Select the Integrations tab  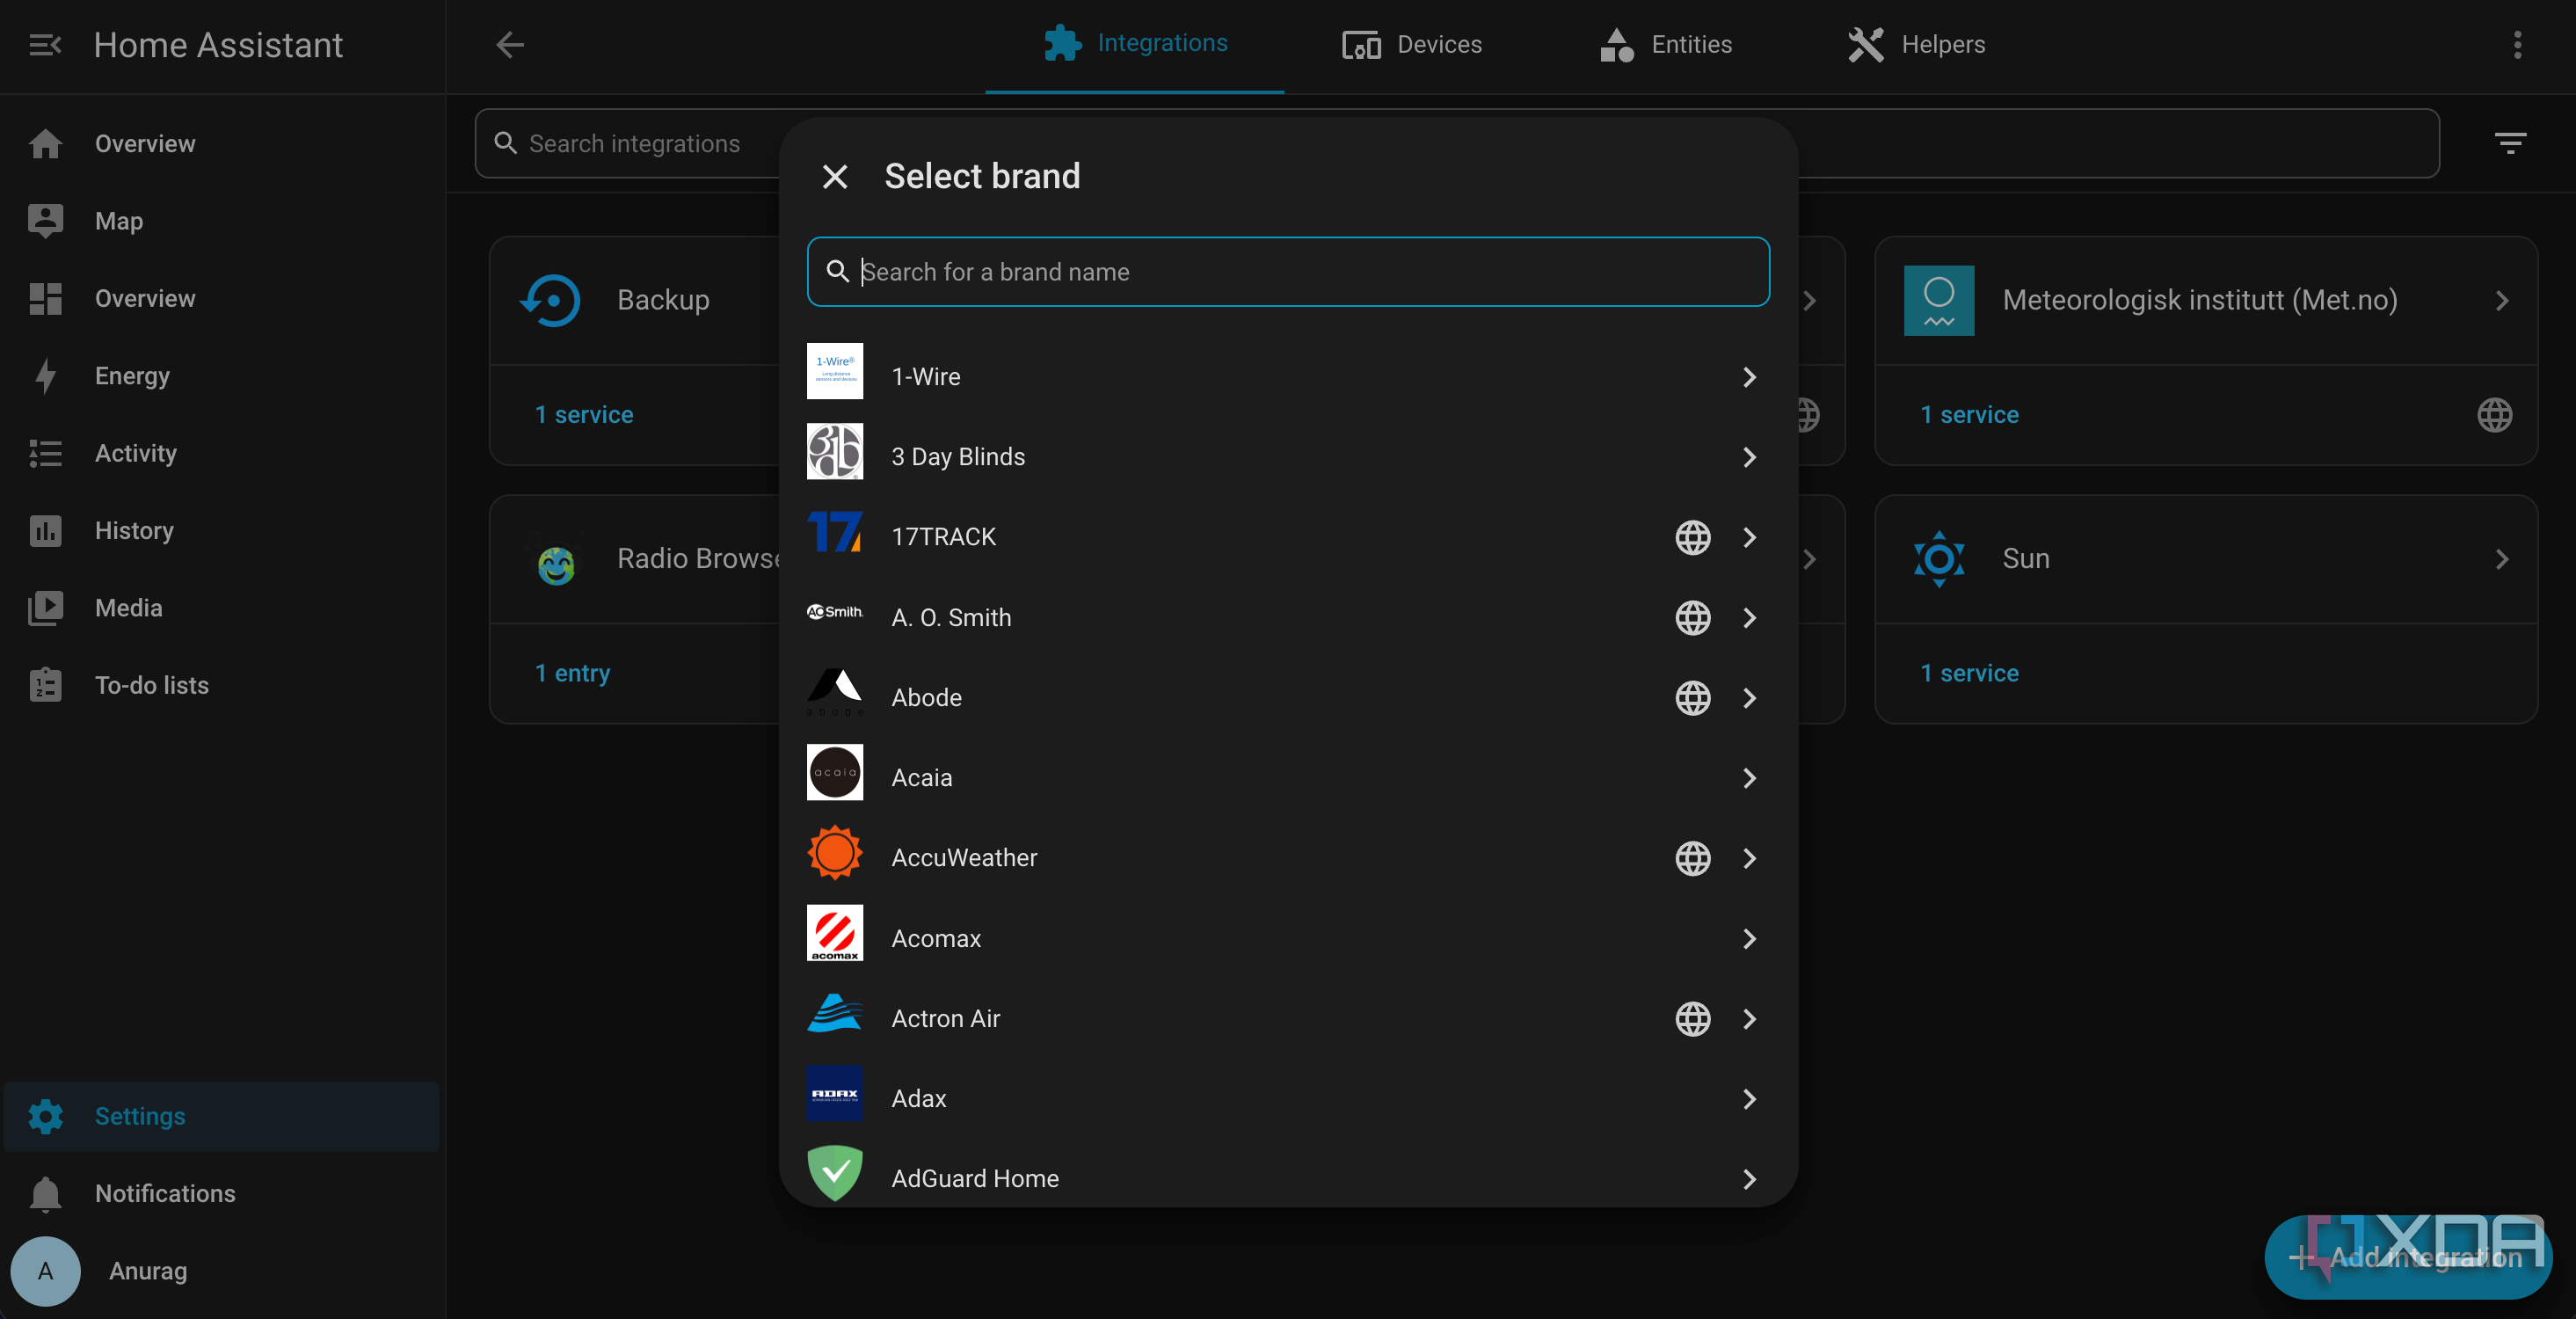click(x=1134, y=45)
